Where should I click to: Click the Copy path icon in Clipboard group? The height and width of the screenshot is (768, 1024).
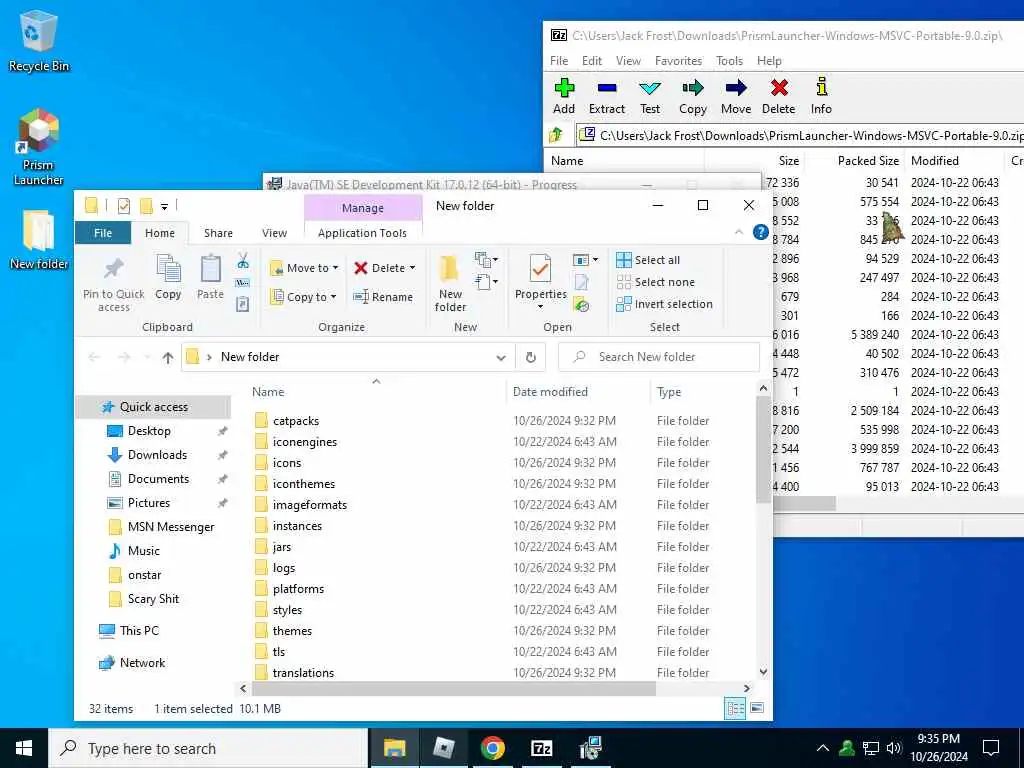point(243,283)
